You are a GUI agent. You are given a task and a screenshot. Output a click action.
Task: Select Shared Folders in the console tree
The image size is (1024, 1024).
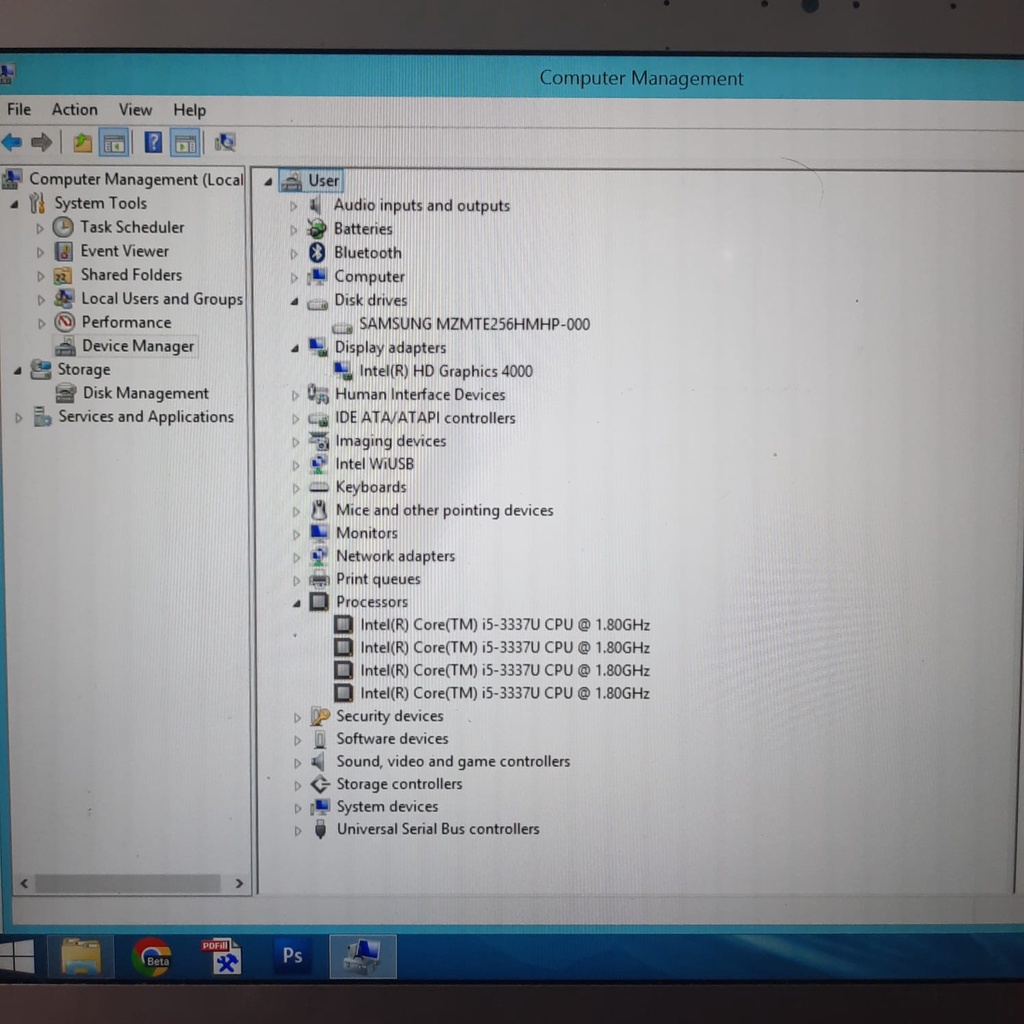coord(131,275)
